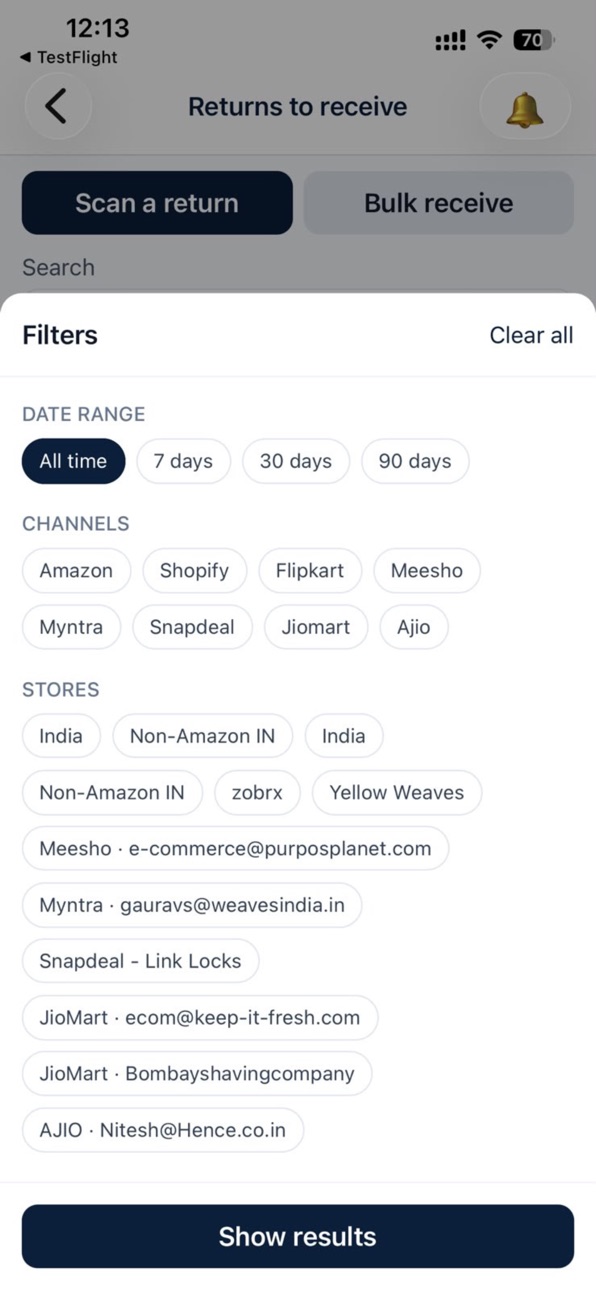Screen dimensions: 596x1290
Task: Filter by Myntra channel
Action: click(x=71, y=627)
